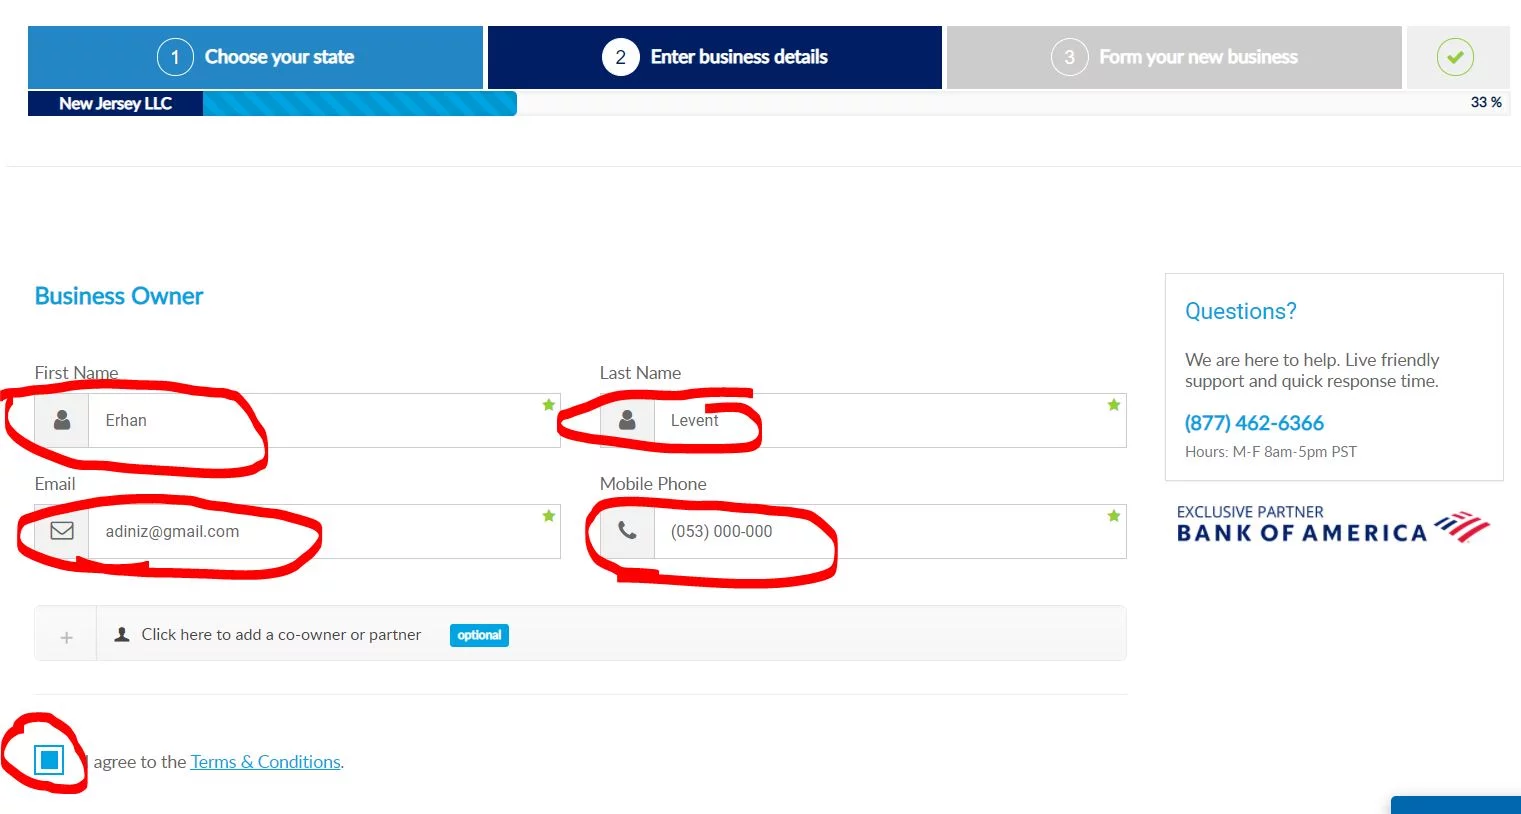Expand the add a co-owner or partner row
This screenshot has height=814, width=1521.
(x=281, y=635)
